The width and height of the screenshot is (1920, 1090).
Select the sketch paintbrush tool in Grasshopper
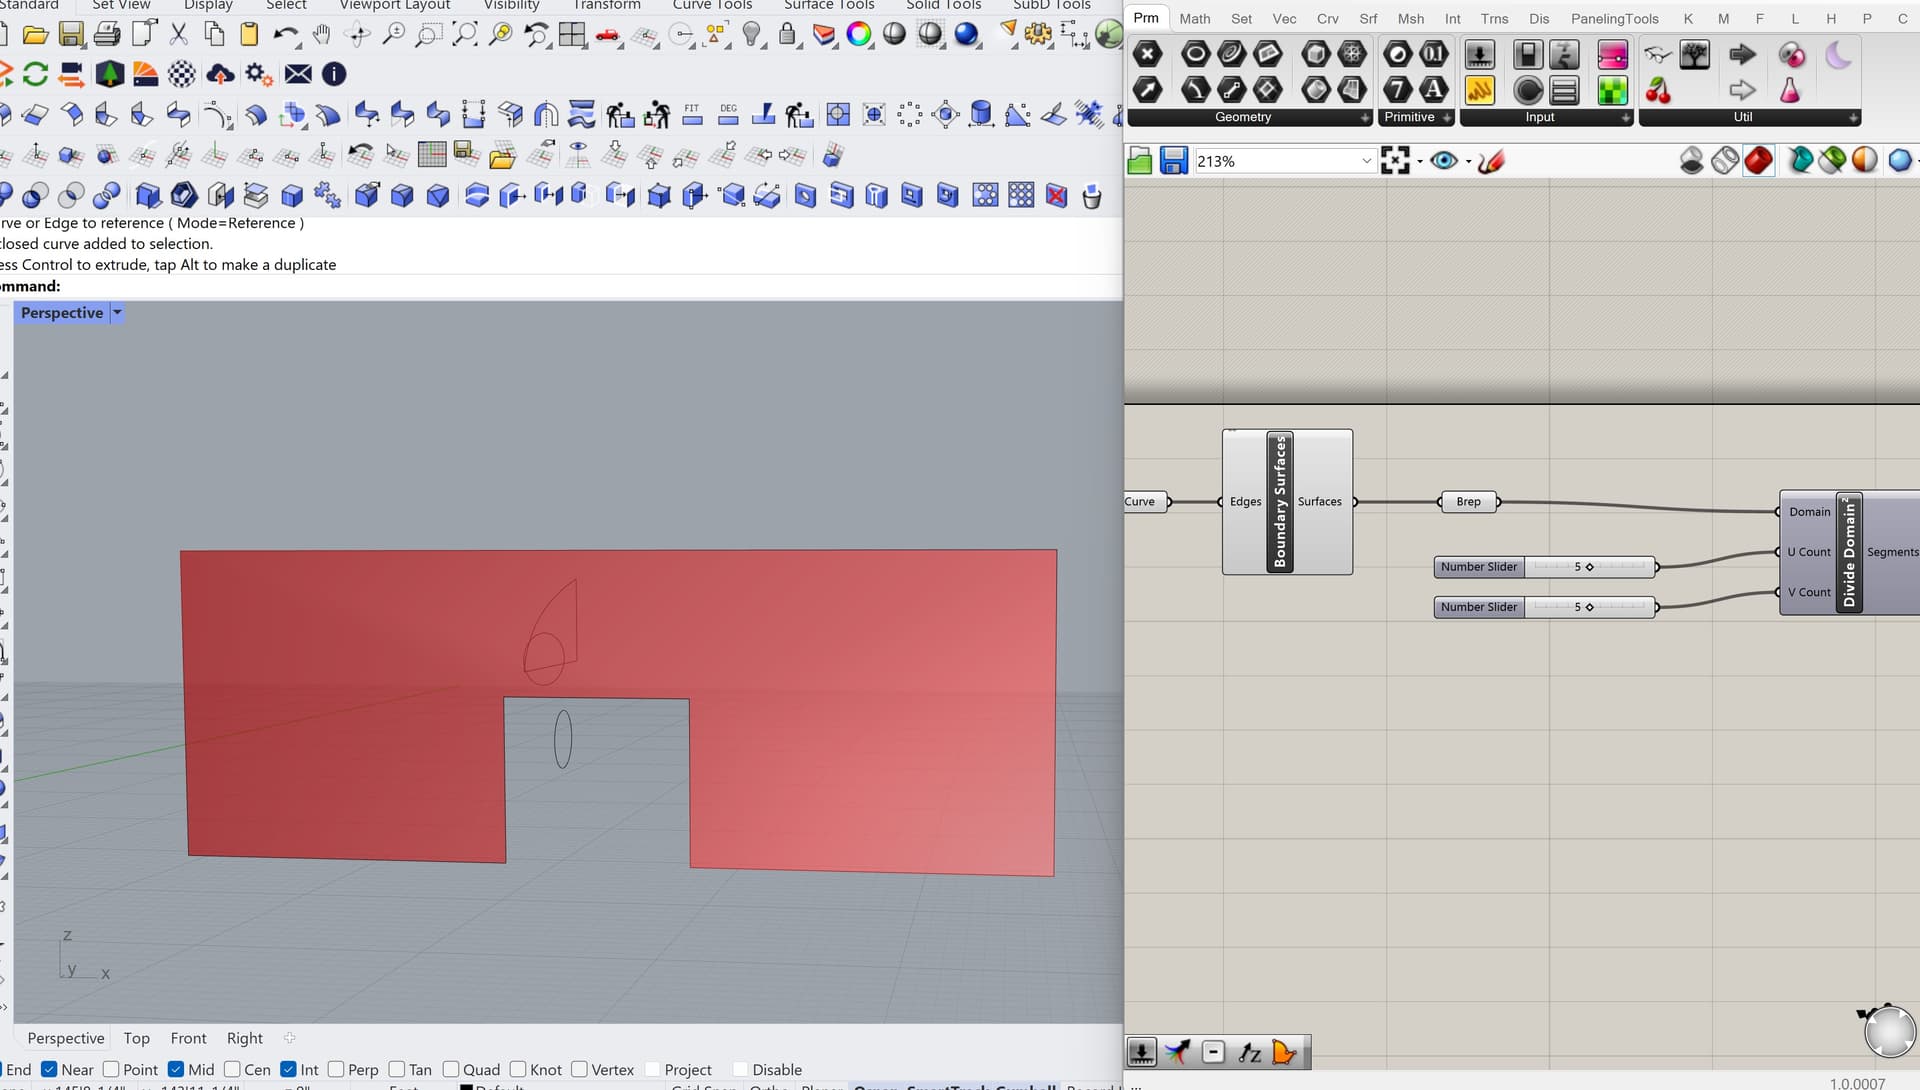[x=1491, y=160]
